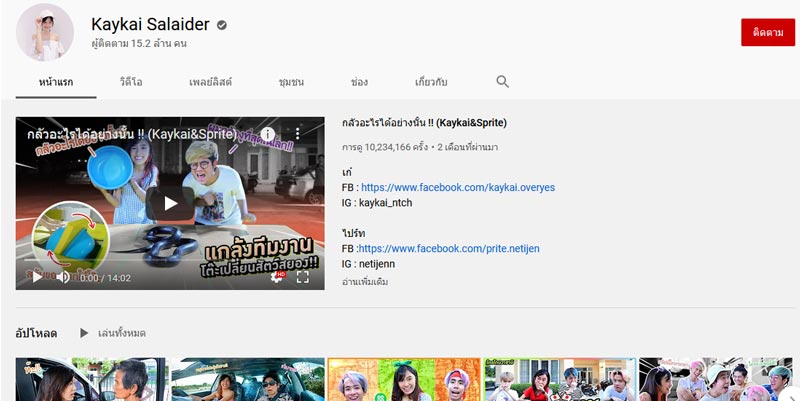Click the IG : netijenn text
Image resolution: width=800 pixels, height=401 pixels.
click(368, 264)
